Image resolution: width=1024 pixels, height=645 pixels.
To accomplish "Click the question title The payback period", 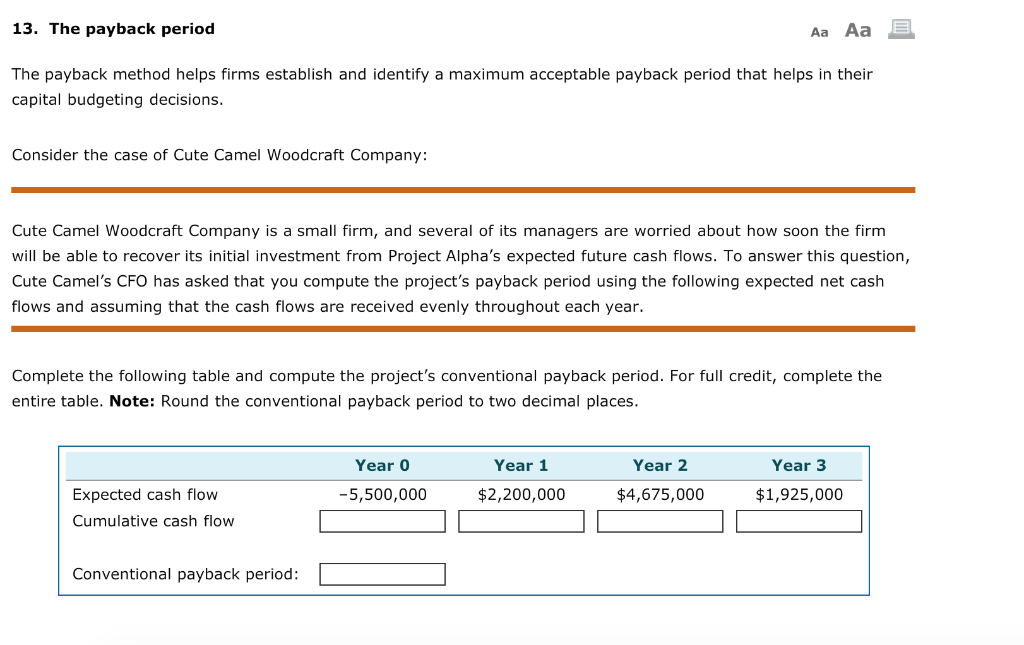I will tap(131, 28).
